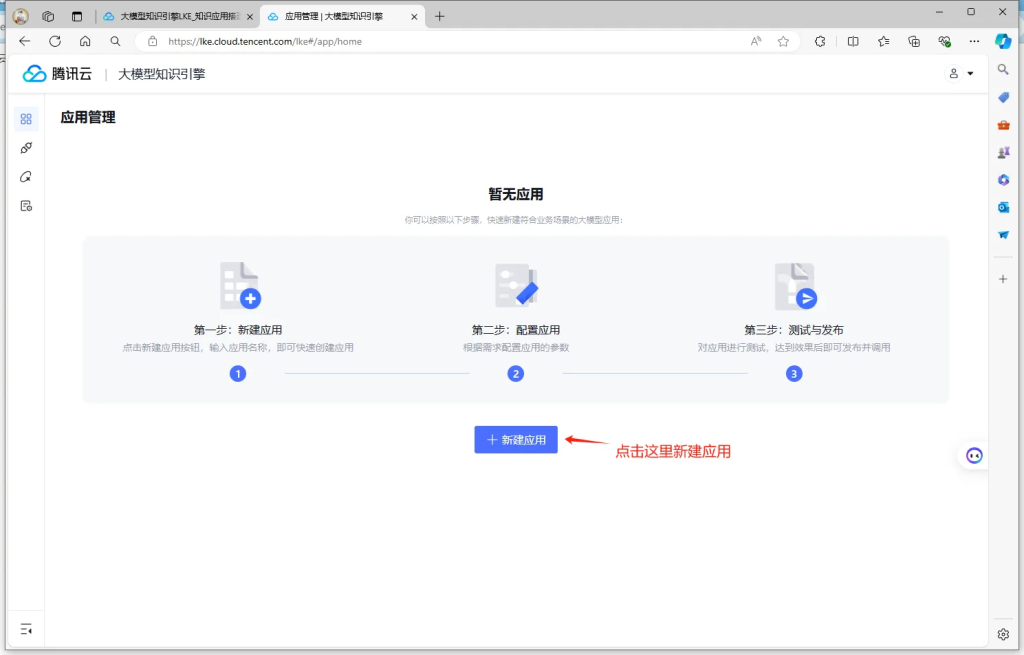Click the Tencent Cloud logo
The image size is (1024, 655).
(x=57, y=74)
